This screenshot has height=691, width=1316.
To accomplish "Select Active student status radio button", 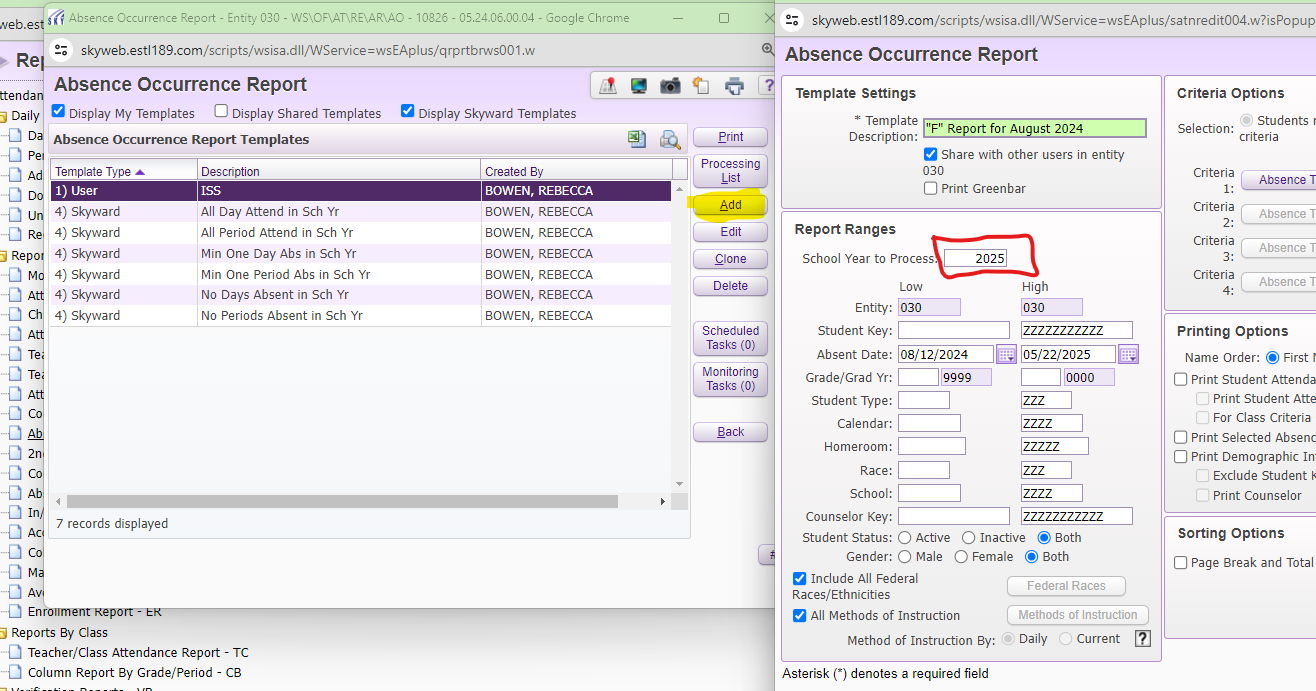I will [x=905, y=538].
